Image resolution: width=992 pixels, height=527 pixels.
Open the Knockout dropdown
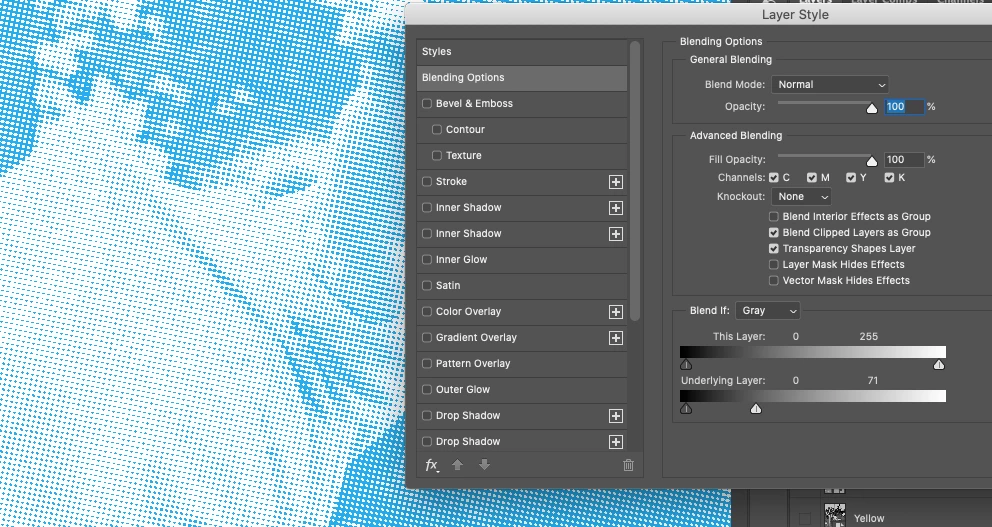pyautogui.click(x=801, y=197)
